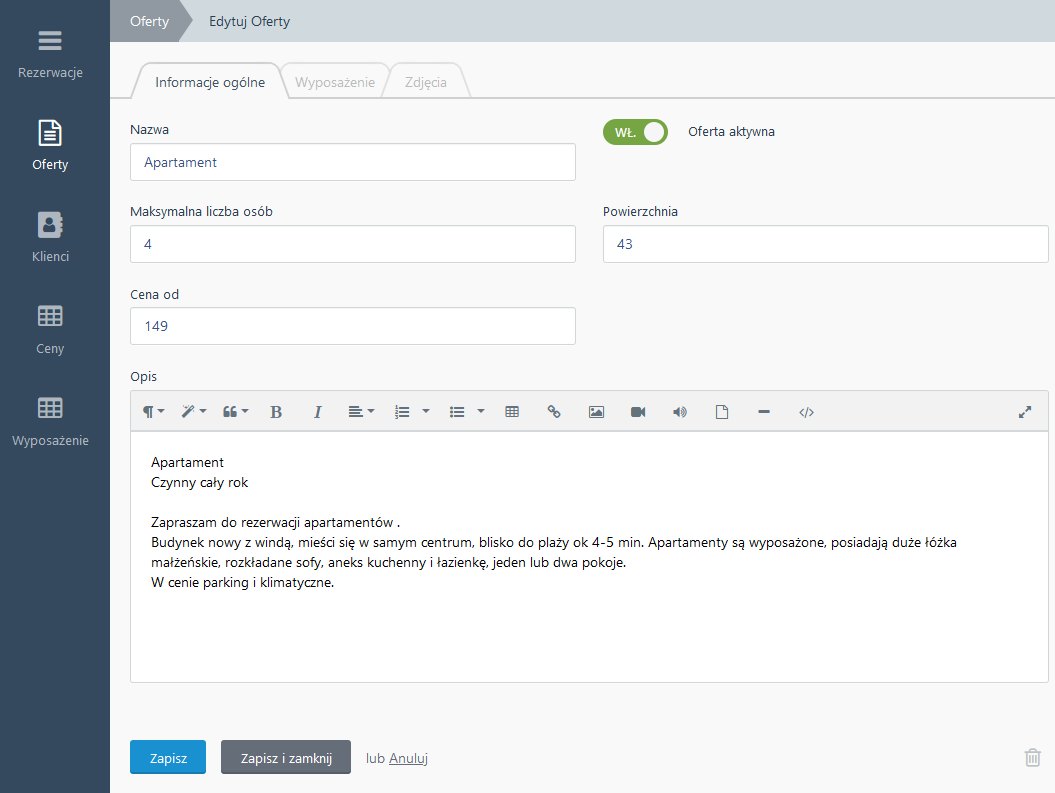
Task: Toggle the Oferta aktywna switch
Action: click(635, 133)
